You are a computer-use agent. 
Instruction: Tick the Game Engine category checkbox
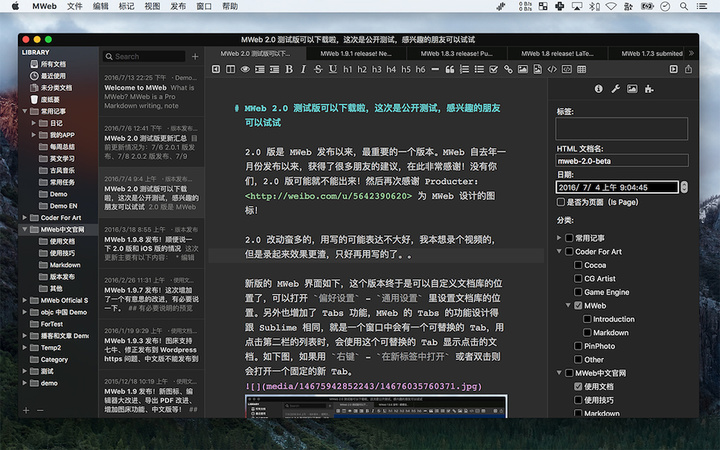[x=577, y=291]
